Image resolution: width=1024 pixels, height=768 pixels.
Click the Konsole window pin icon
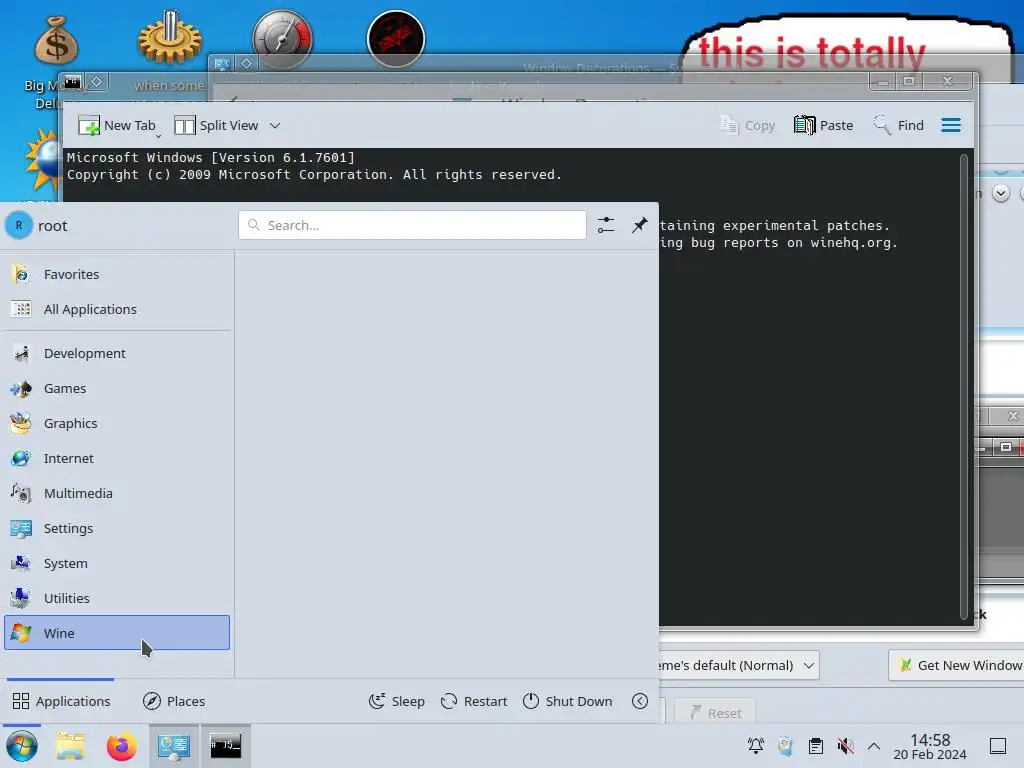tap(97, 82)
